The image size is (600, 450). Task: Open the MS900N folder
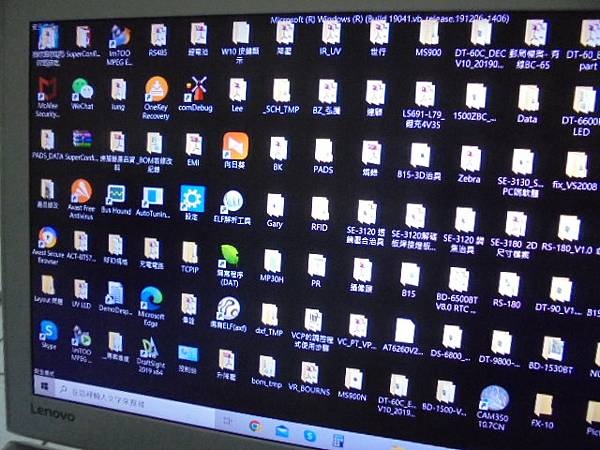[353, 385]
